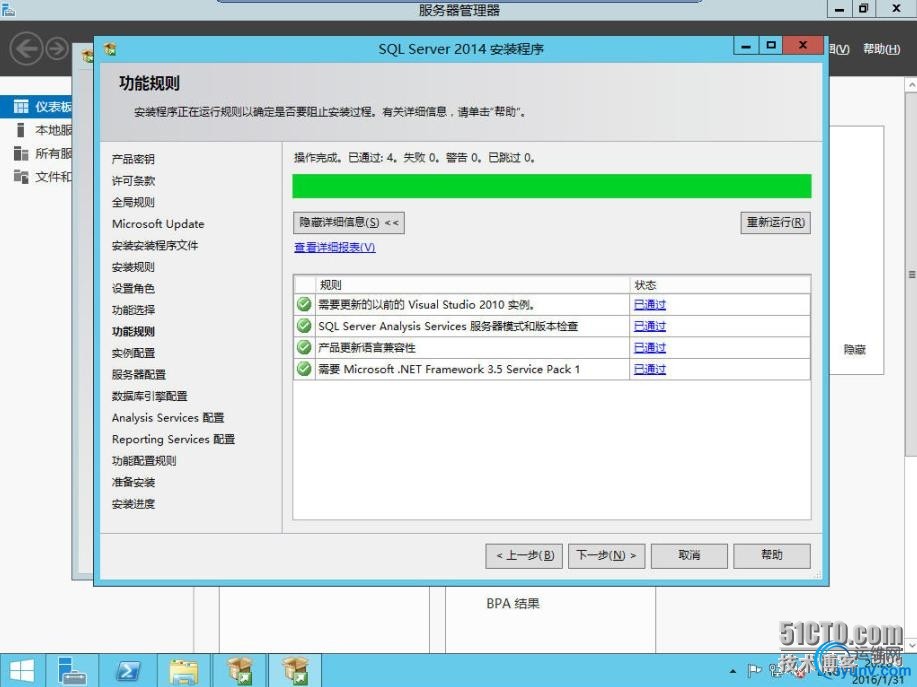Select Microsoft Update step in sidebar
Screen dimensions: 917x687
click(x=158, y=224)
